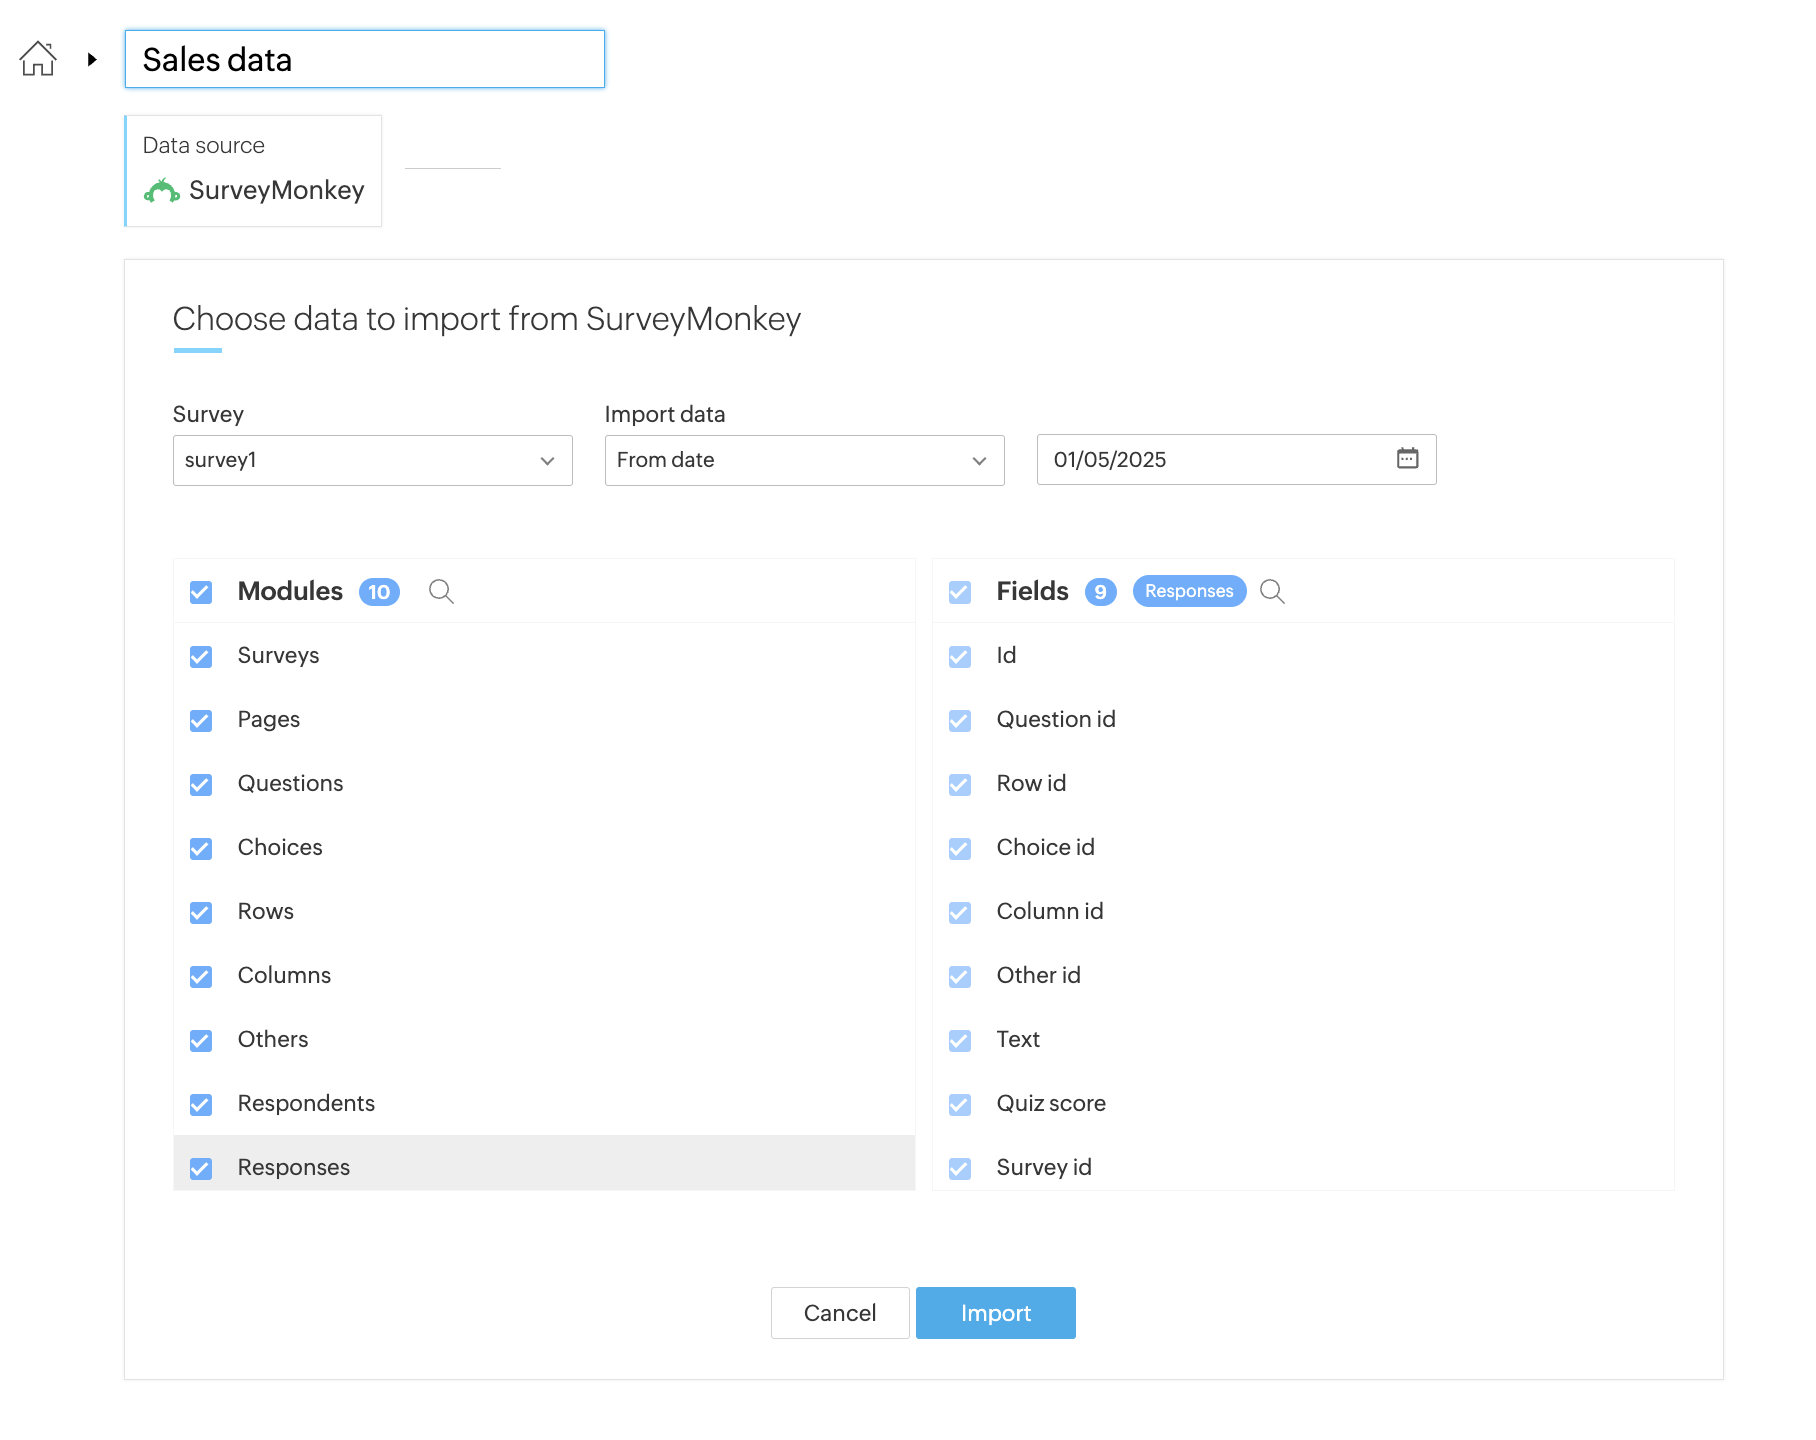Open the Import data From date dropdown
1816x1440 pixels.
click(x=805, y=460)
